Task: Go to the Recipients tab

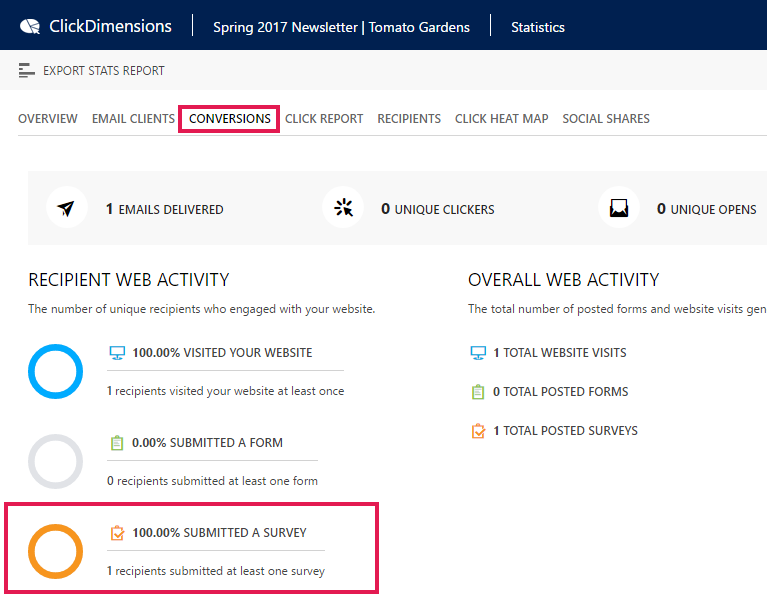Action: [409, 119]
